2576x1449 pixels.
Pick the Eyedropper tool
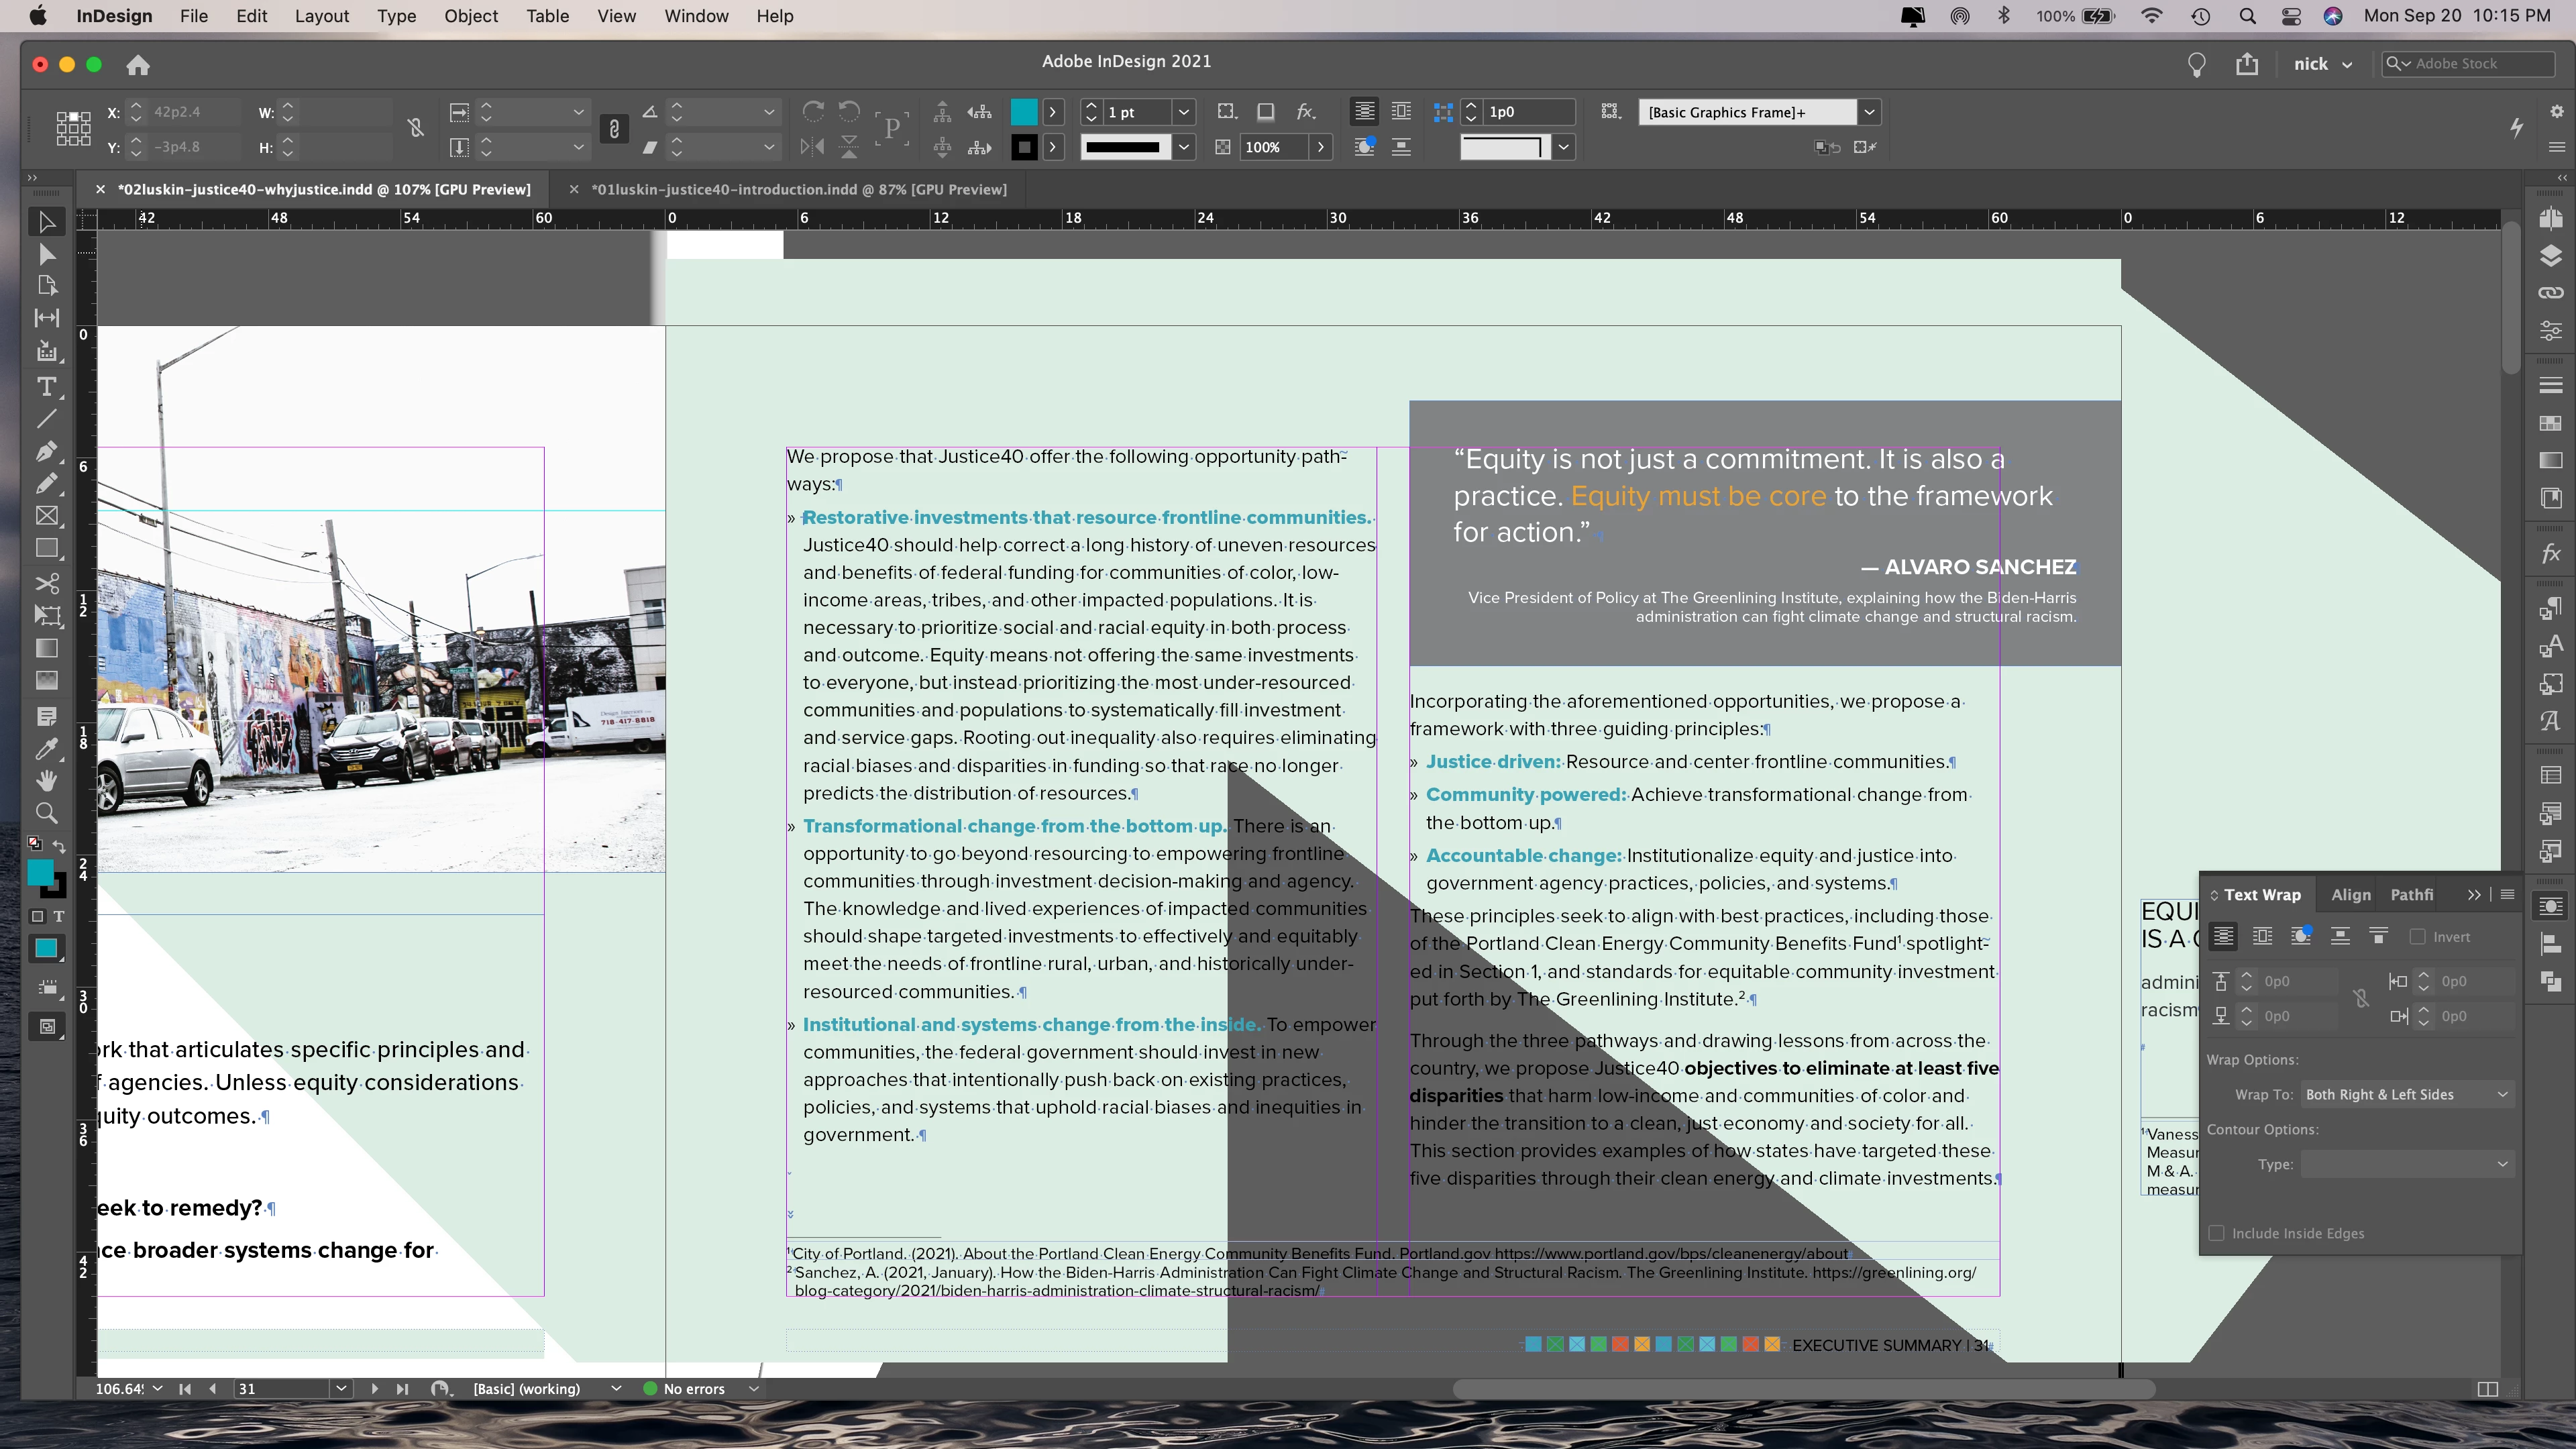(46, 748)
